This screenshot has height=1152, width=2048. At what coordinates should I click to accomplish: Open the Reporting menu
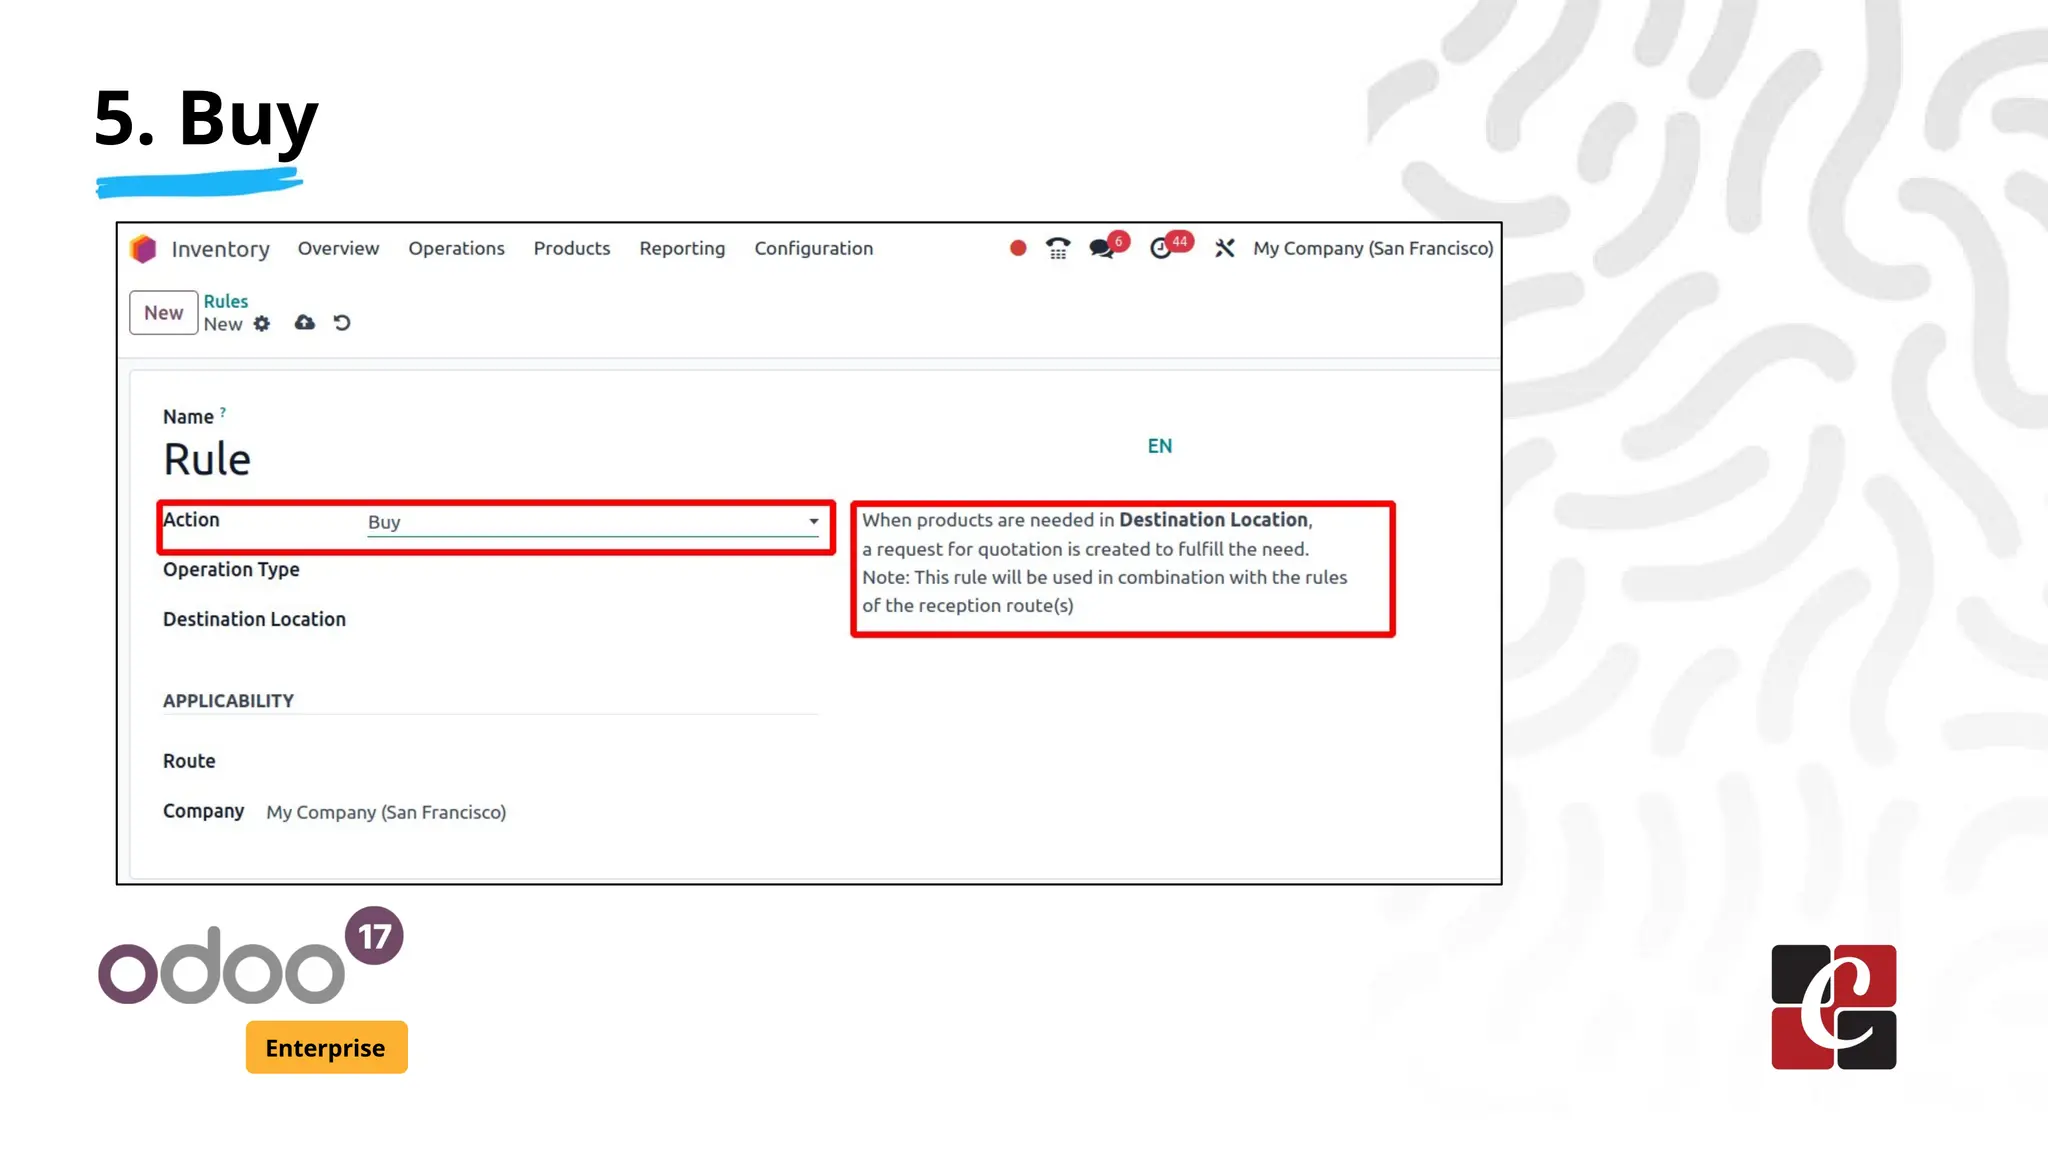pyautogui.click(x=682, y=248)
